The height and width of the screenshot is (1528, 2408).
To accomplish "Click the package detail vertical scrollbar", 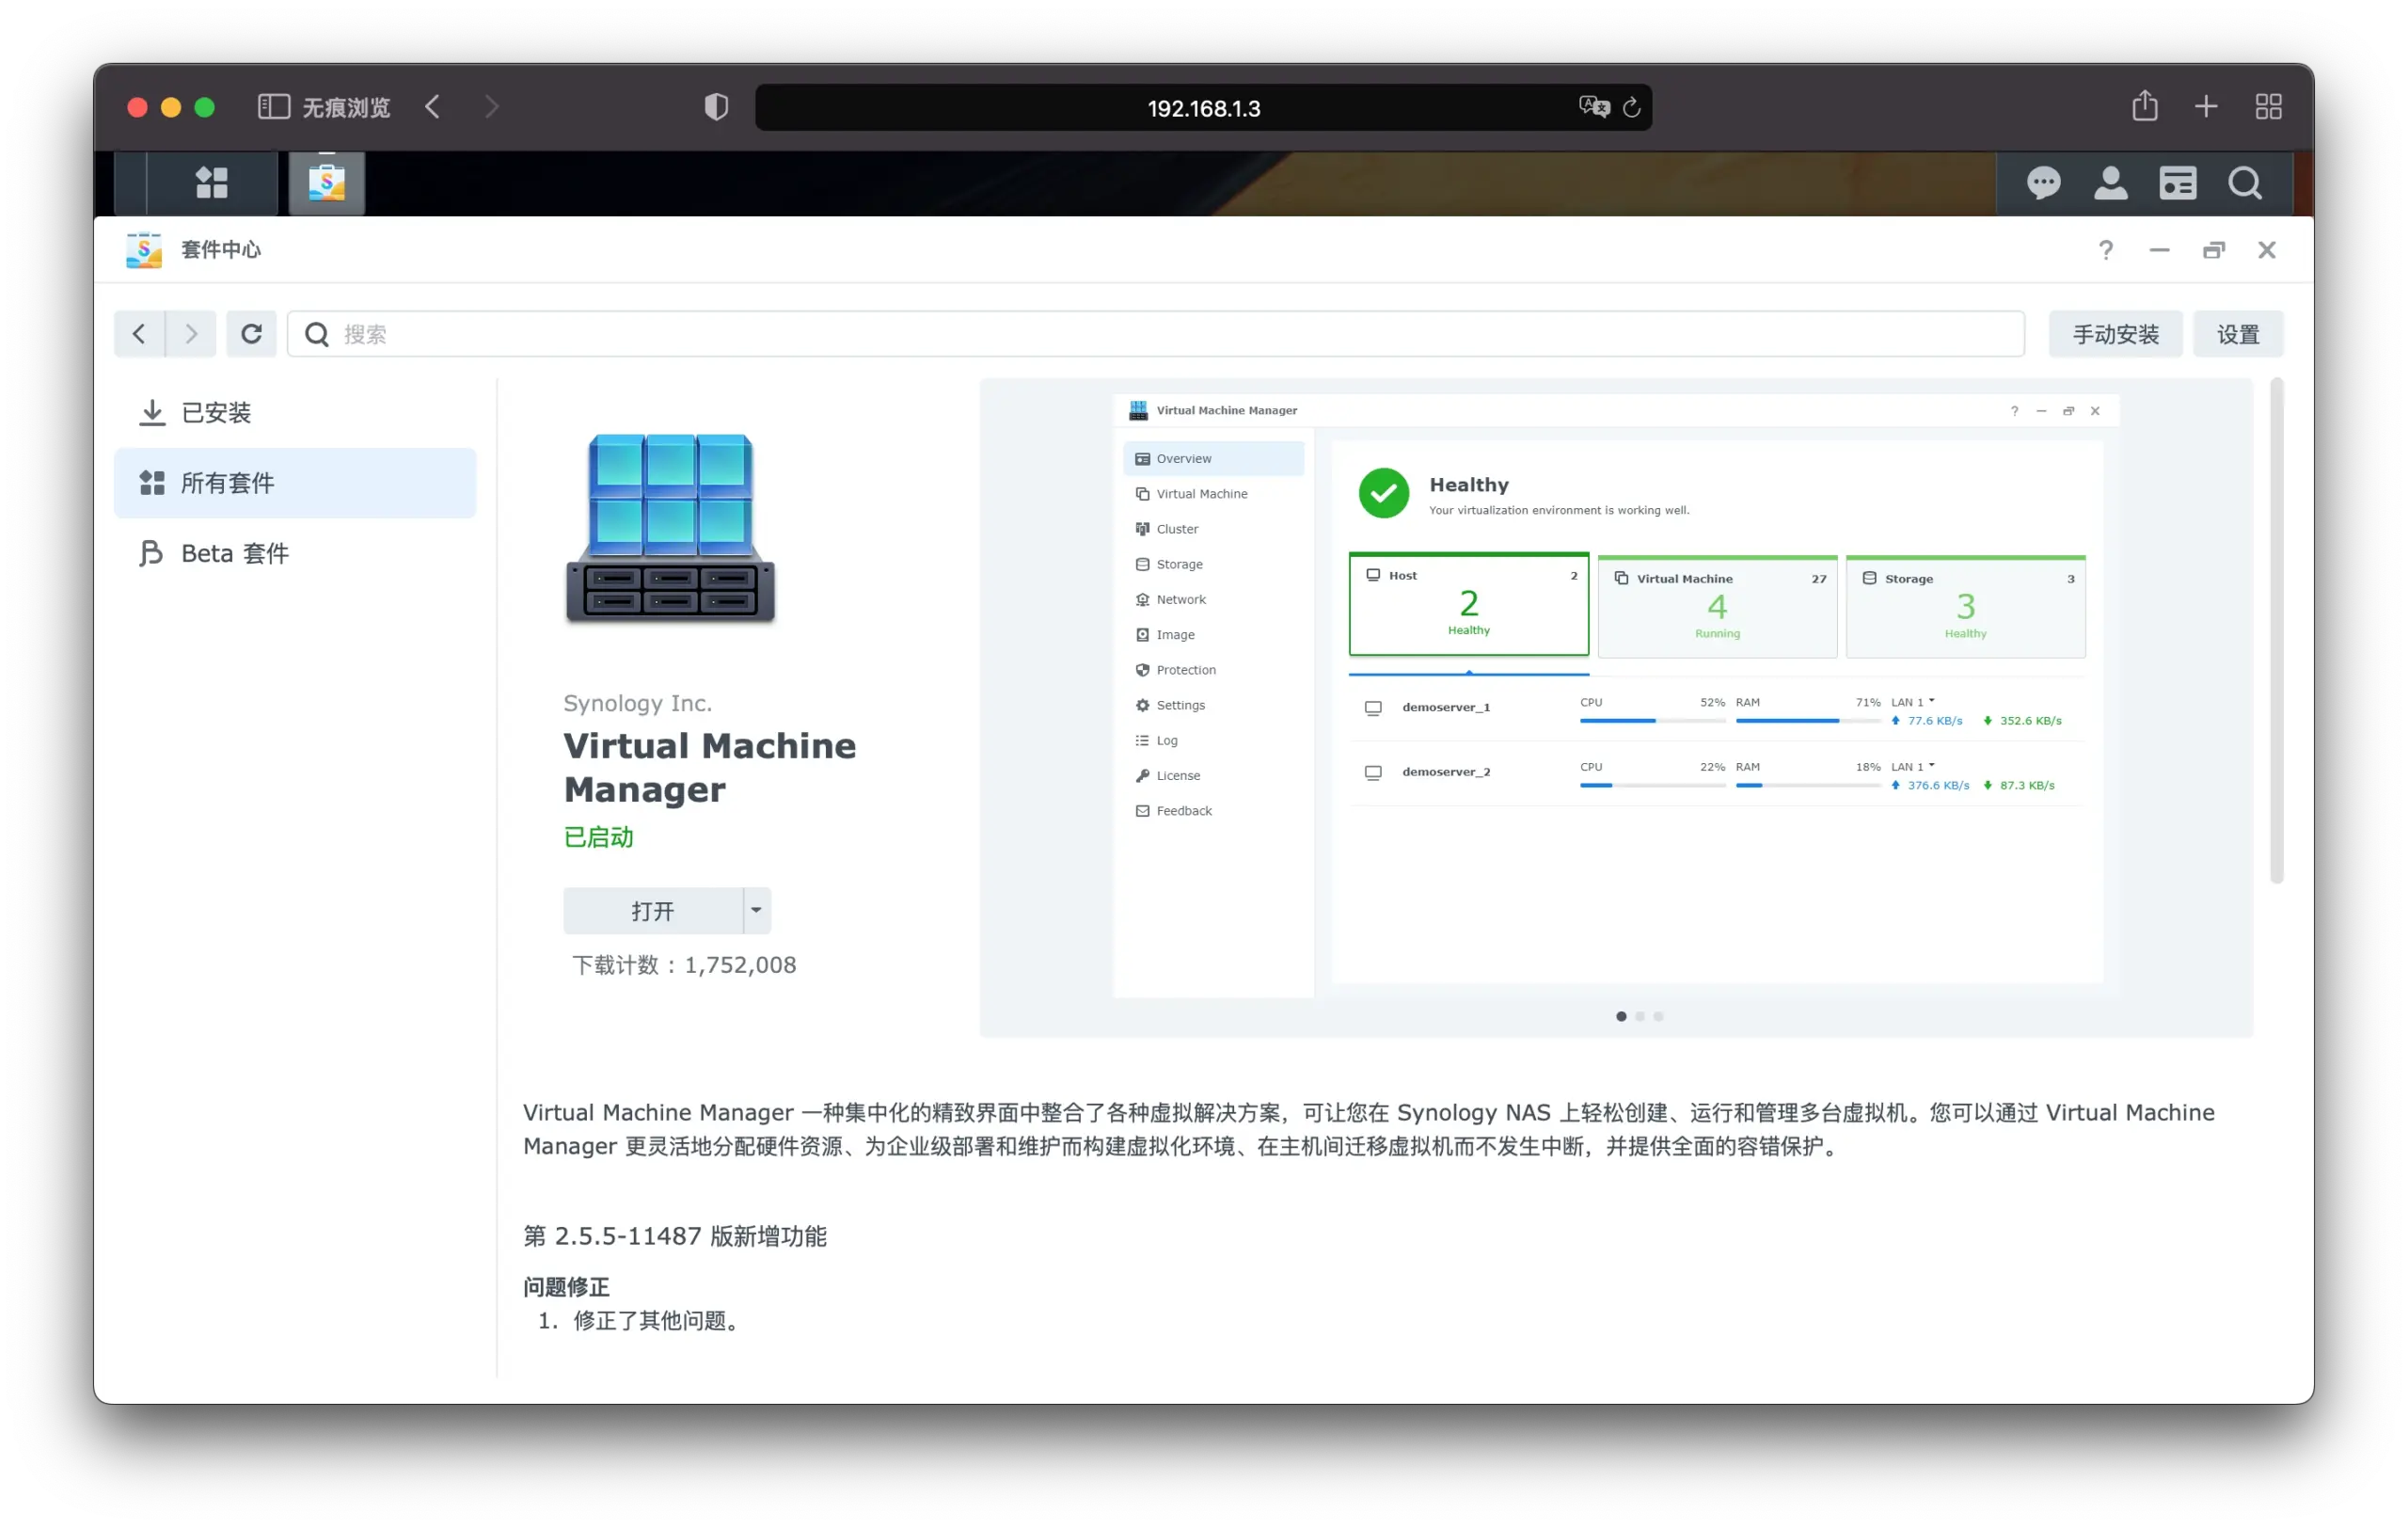I will coord(2277,631).
